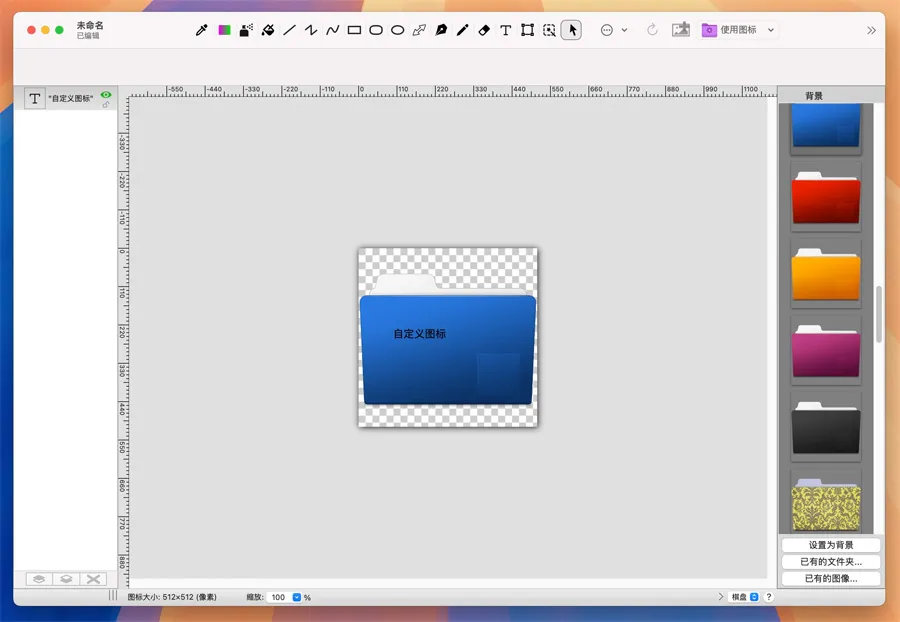Choose the rectangle shape tool

coord(354,30)
